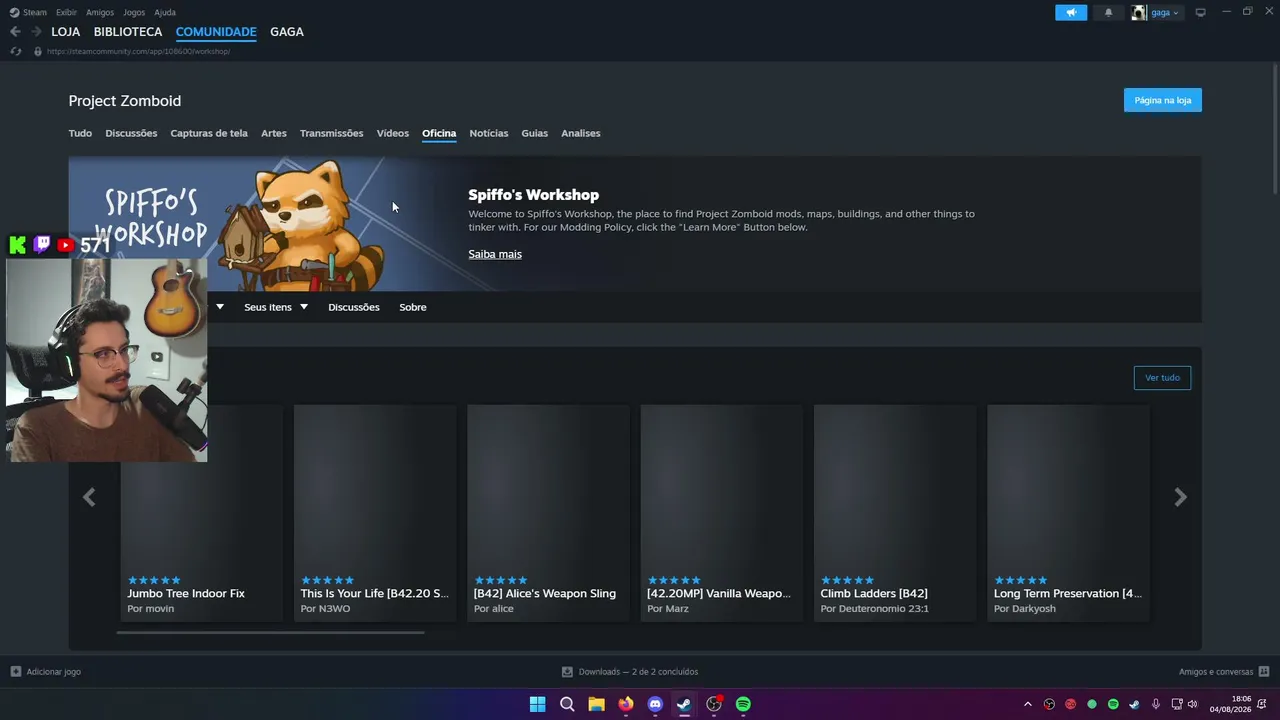This screenshot has height=720, width=1280.
Task: Switch to the Transmissões tab
Action: pyautogui.click(x=331, y=133)
